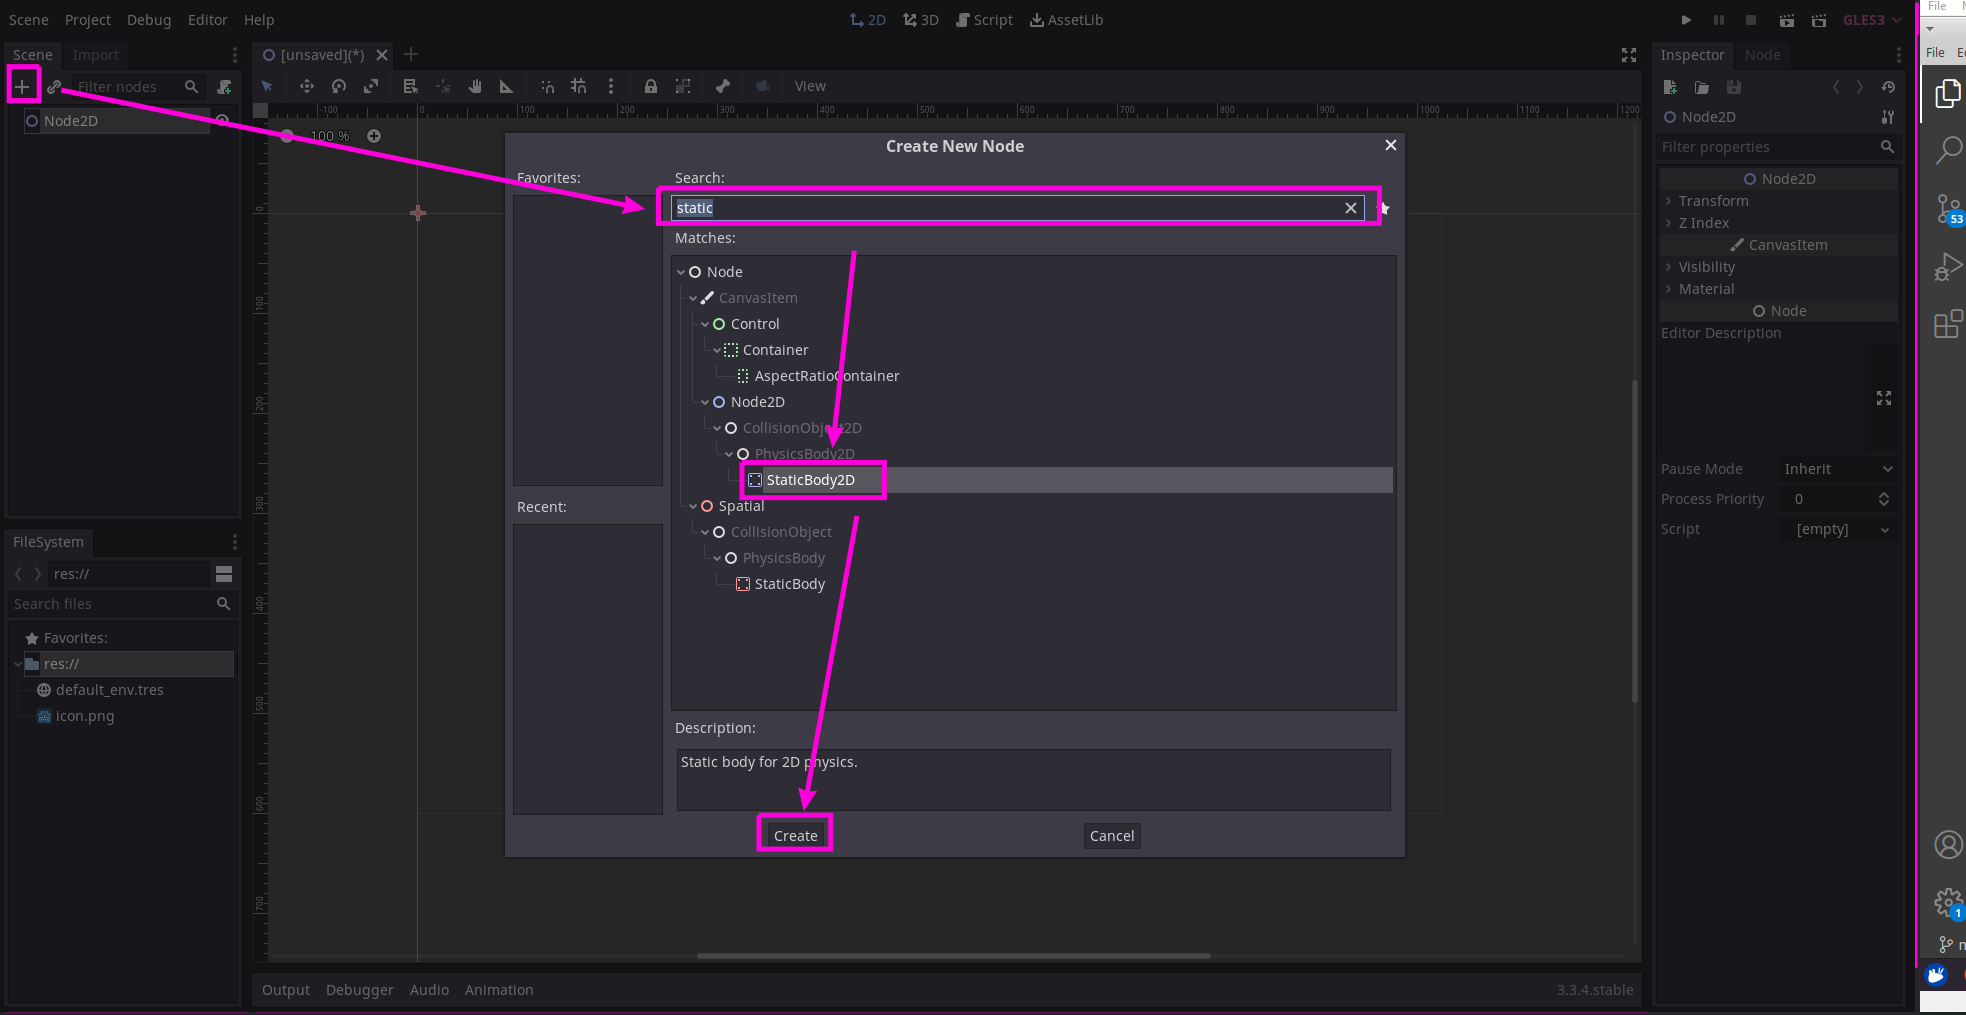Select the Move Mode tool

(x=307, y=86)
